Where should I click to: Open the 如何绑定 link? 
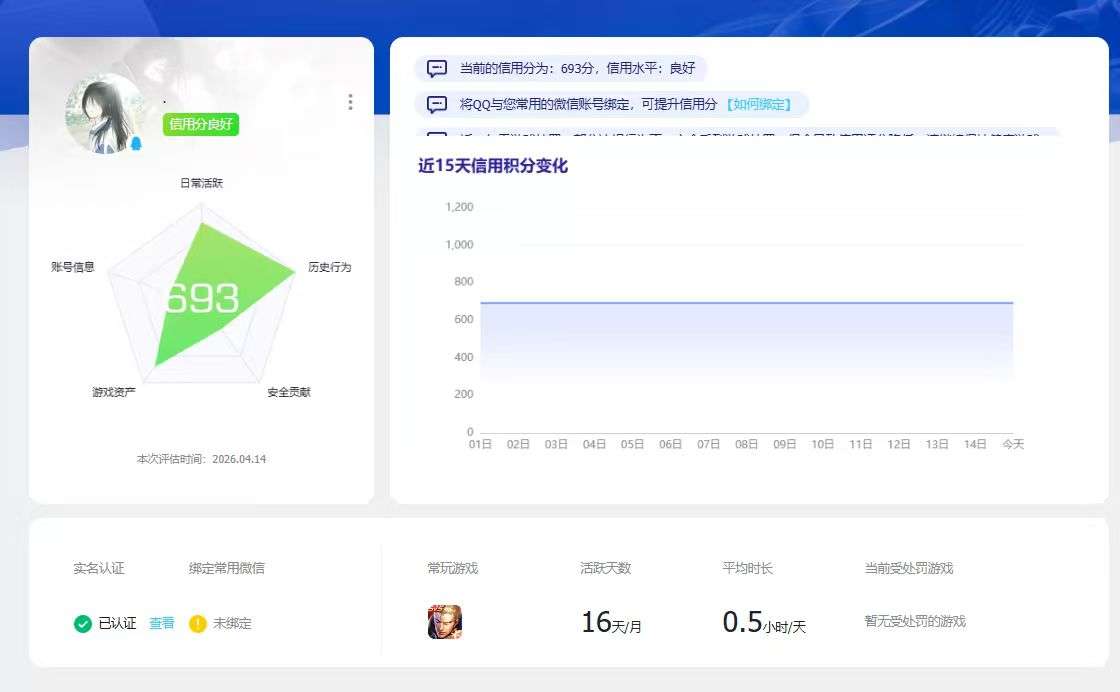[x=759, y=104]
